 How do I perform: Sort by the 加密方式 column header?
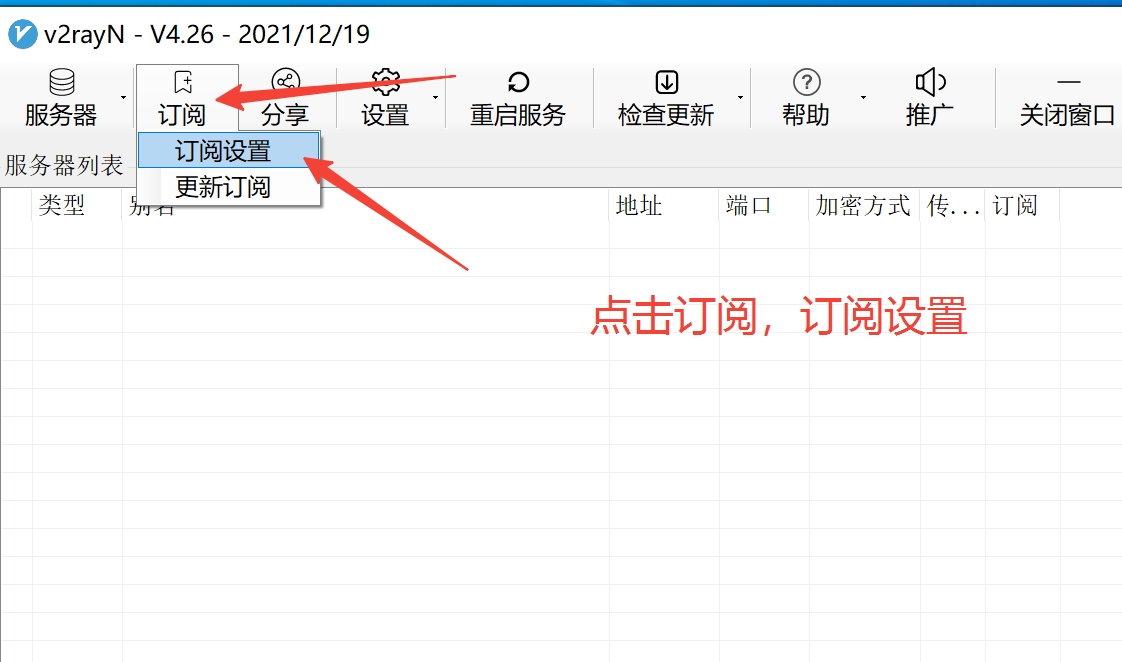[864, 206]
